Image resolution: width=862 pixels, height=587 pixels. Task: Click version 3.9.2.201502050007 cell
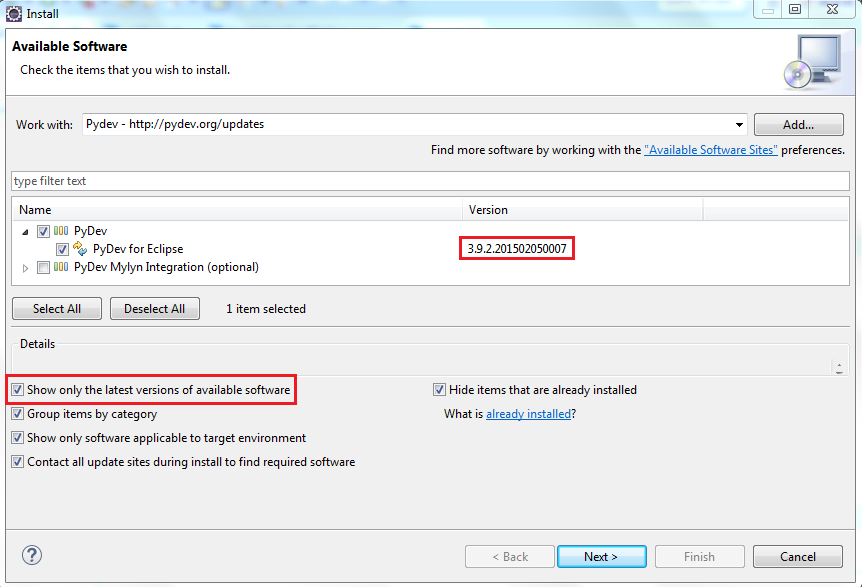click(517, 249)
